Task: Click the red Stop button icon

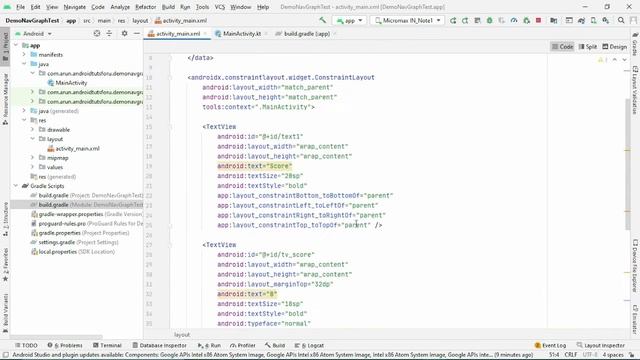Action: point(538,20)
